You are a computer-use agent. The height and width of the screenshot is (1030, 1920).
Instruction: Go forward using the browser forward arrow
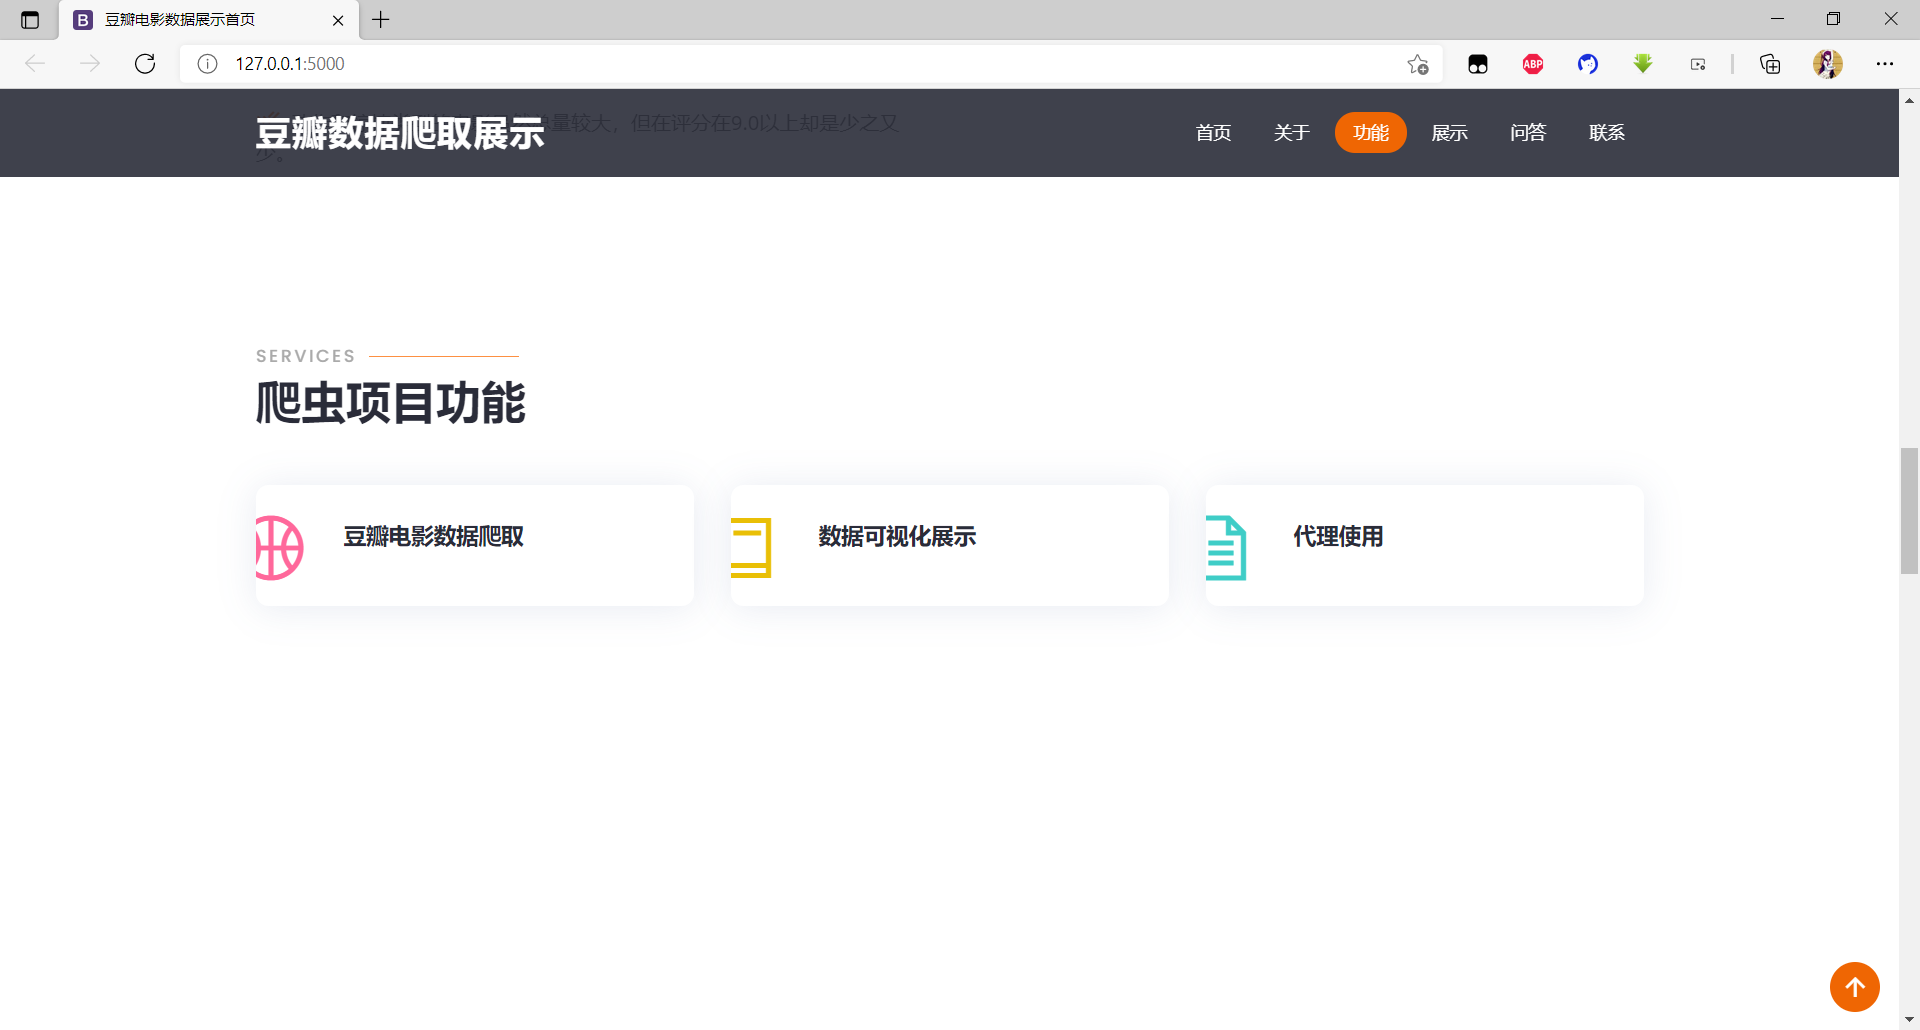click(x=90, y=64)
